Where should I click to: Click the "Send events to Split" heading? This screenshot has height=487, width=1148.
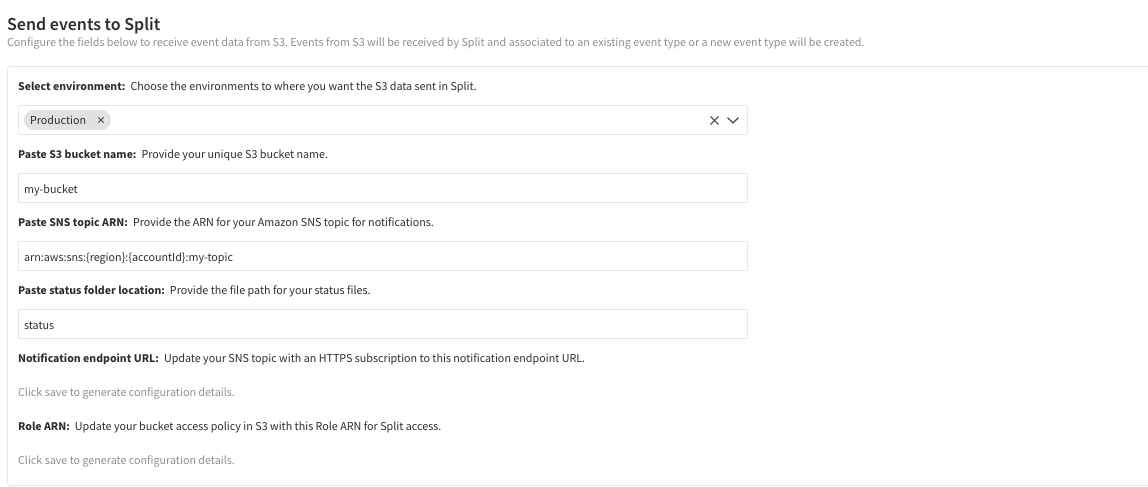pos(84,23)
